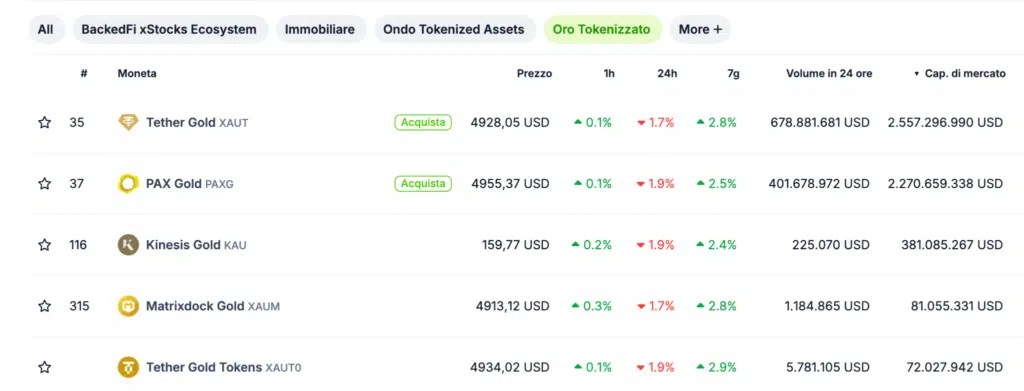Star the Matrixdock Gold row
Viewport: 1024px width, 391px height.
point(44,305)
